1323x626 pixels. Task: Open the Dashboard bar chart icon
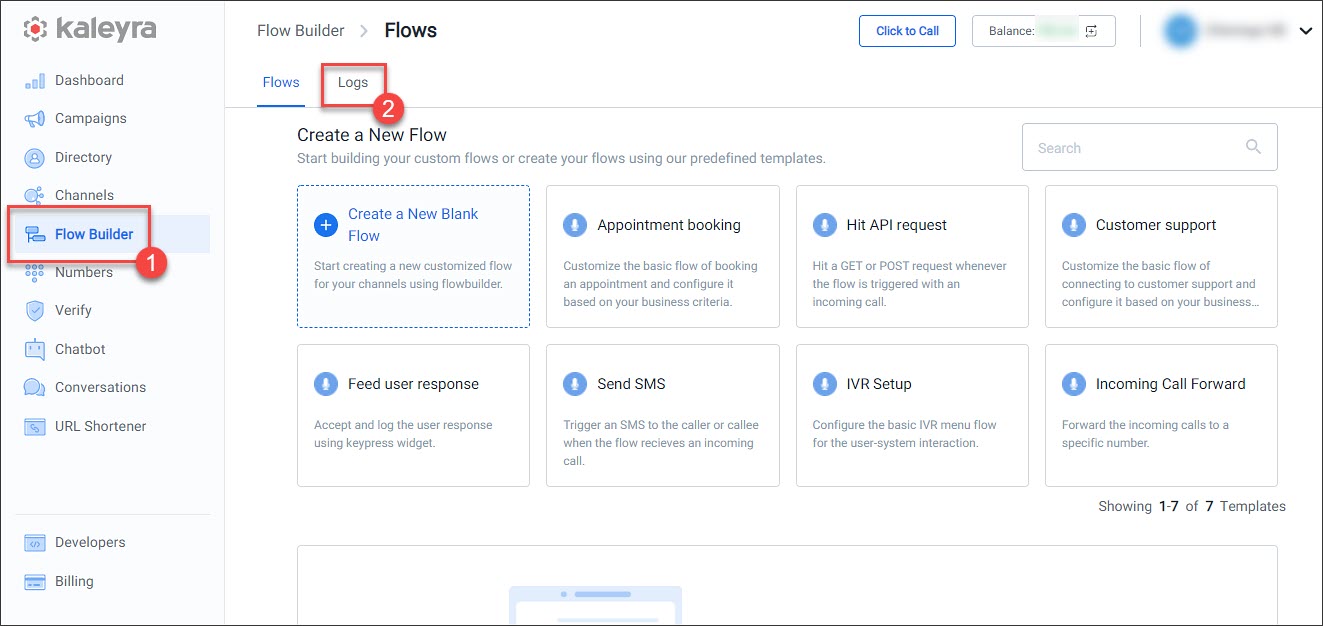coord(35,81)
